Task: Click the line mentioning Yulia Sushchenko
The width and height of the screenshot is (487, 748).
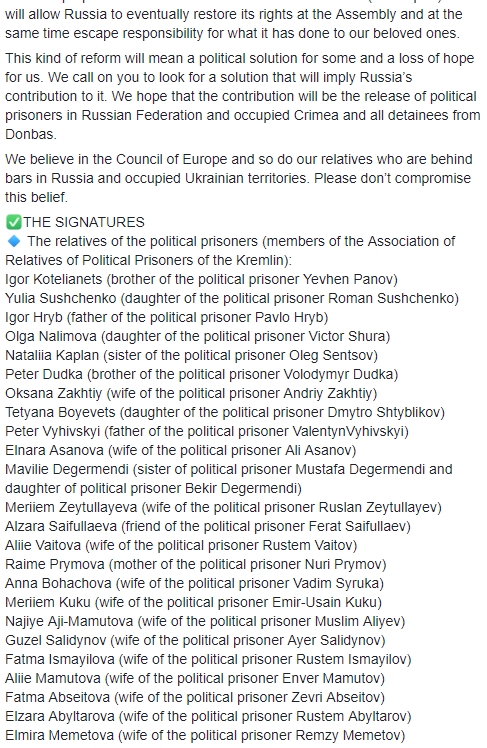Action: 232,298
